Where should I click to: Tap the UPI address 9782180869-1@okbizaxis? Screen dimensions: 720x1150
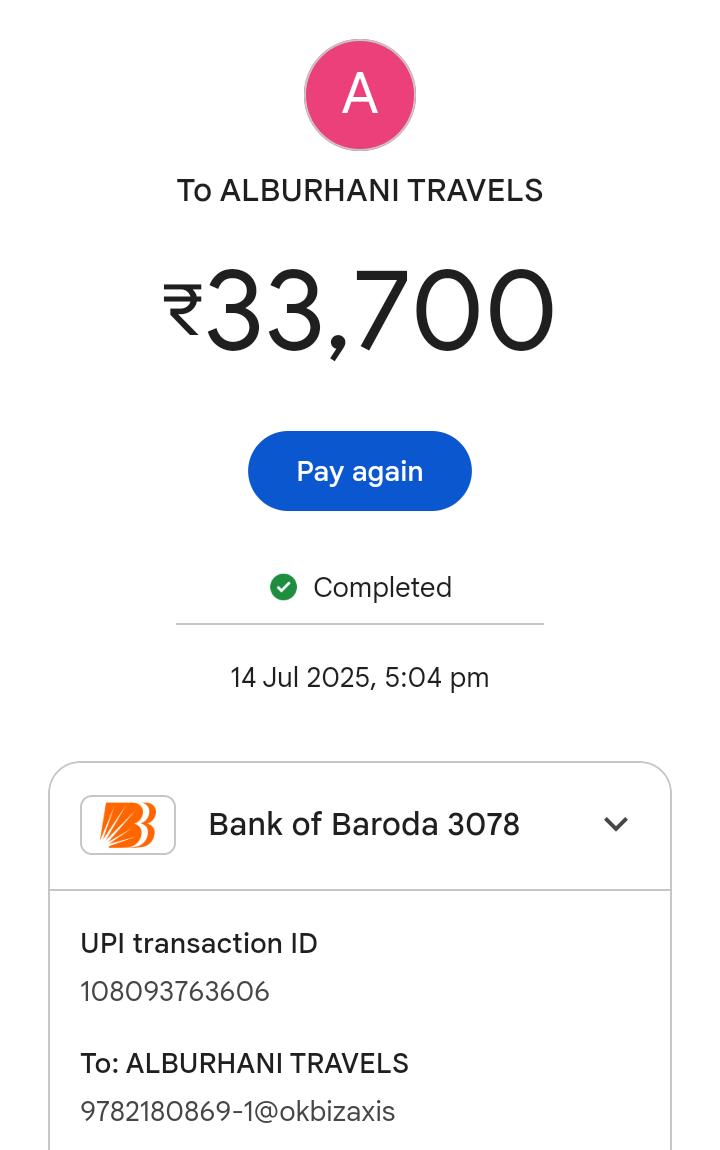click(x=238, y=1112)
